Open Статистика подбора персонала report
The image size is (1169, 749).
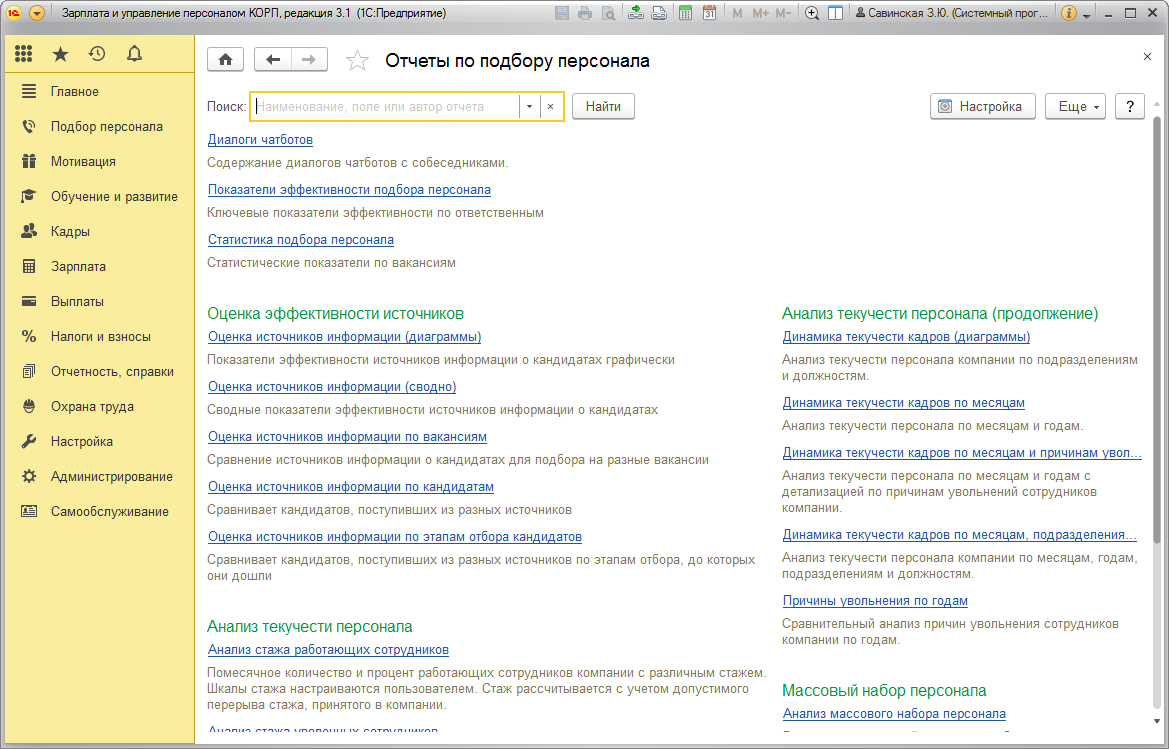300,240
